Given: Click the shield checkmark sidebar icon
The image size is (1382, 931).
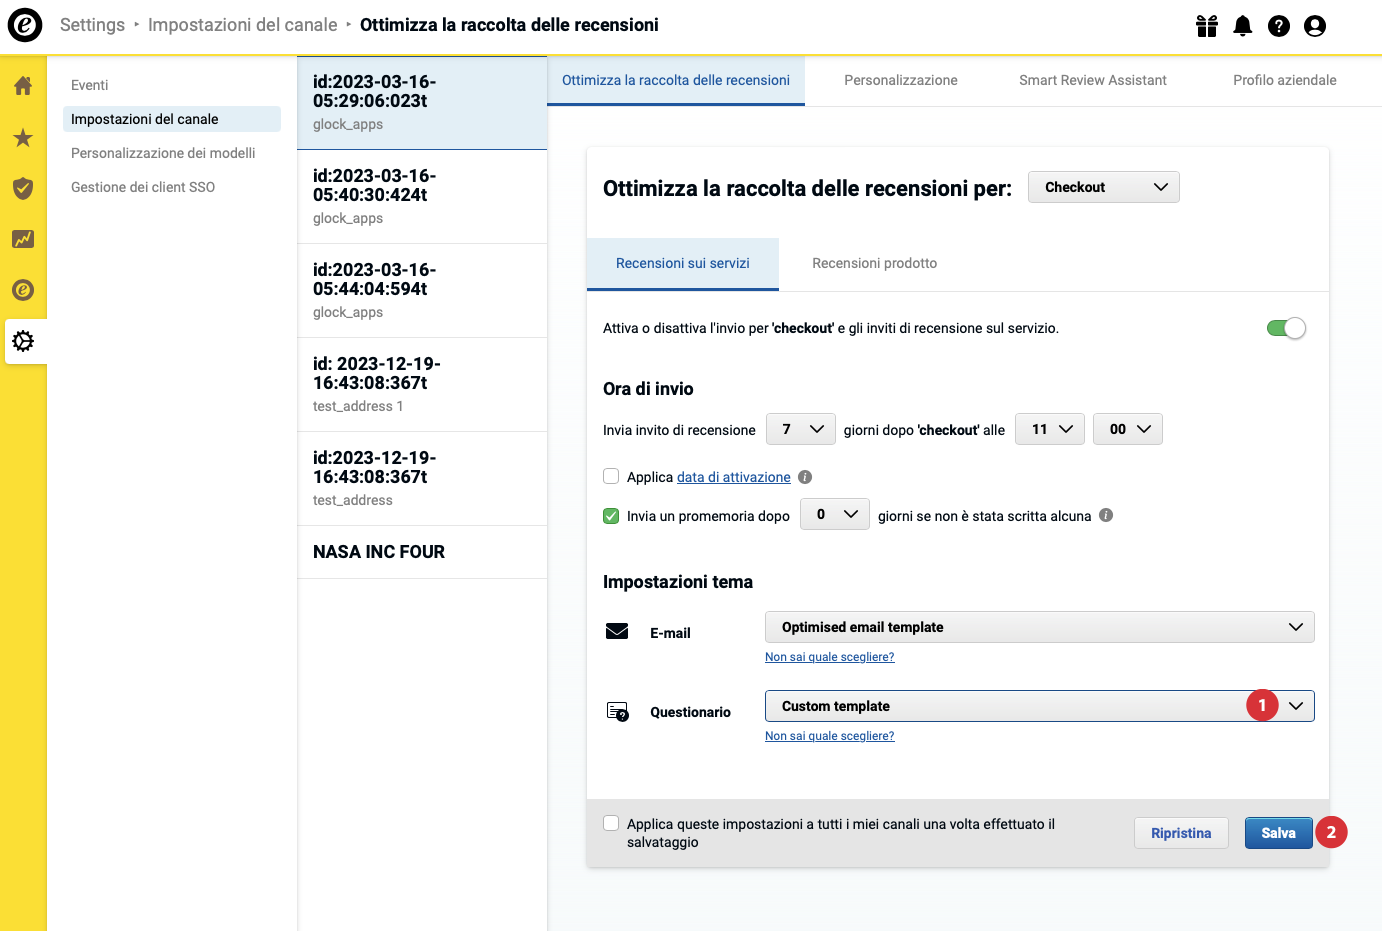Looking at the screenshot, I should 23,188.
